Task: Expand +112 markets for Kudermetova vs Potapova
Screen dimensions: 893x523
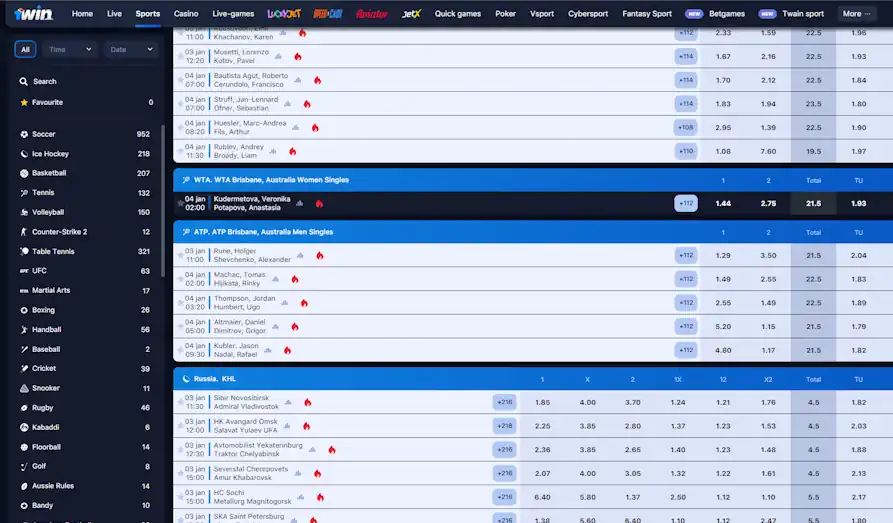Action: [x=686, y=203]
